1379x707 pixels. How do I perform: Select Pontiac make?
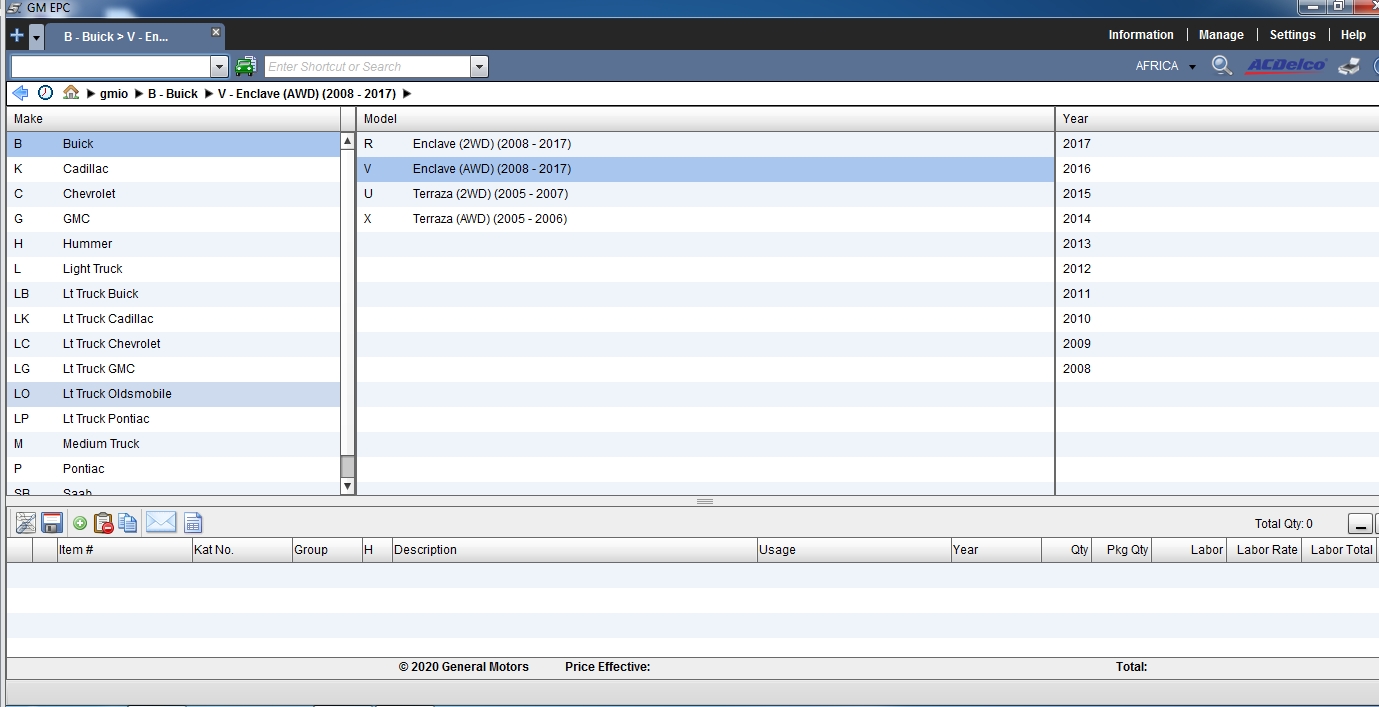click(174, 469)
